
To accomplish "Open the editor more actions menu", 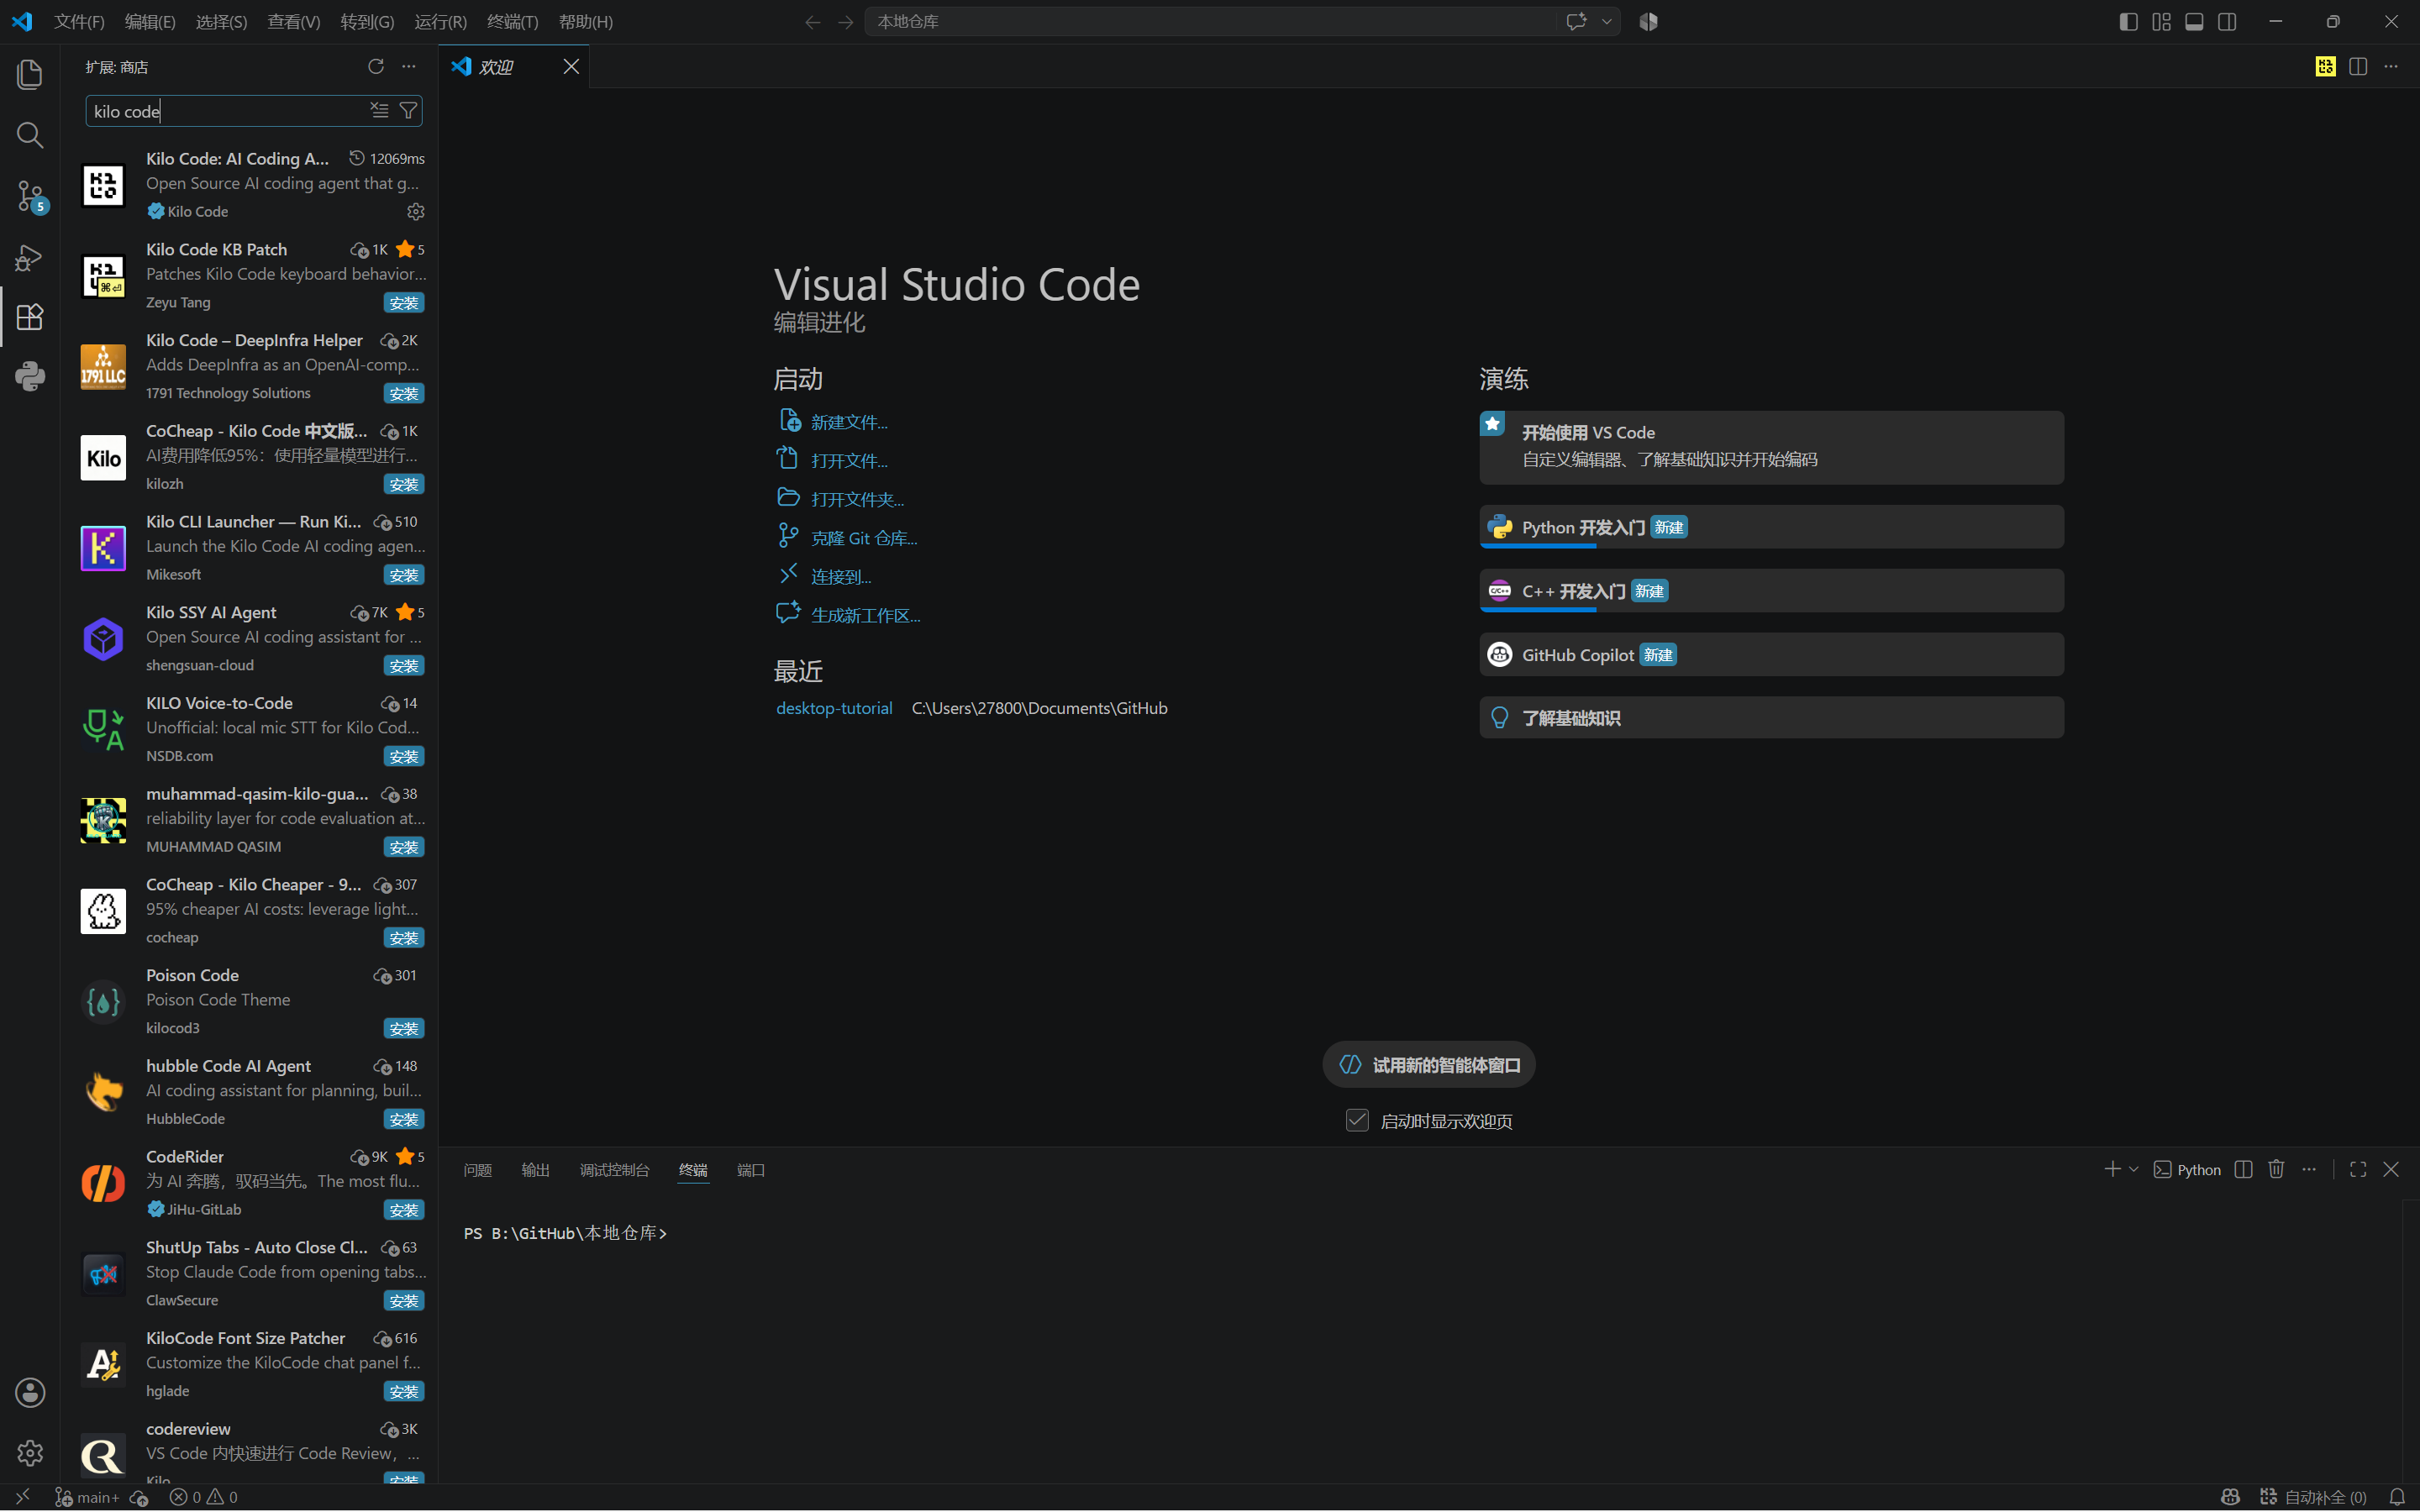I will pyautogui.click(x=2391, y=66).
